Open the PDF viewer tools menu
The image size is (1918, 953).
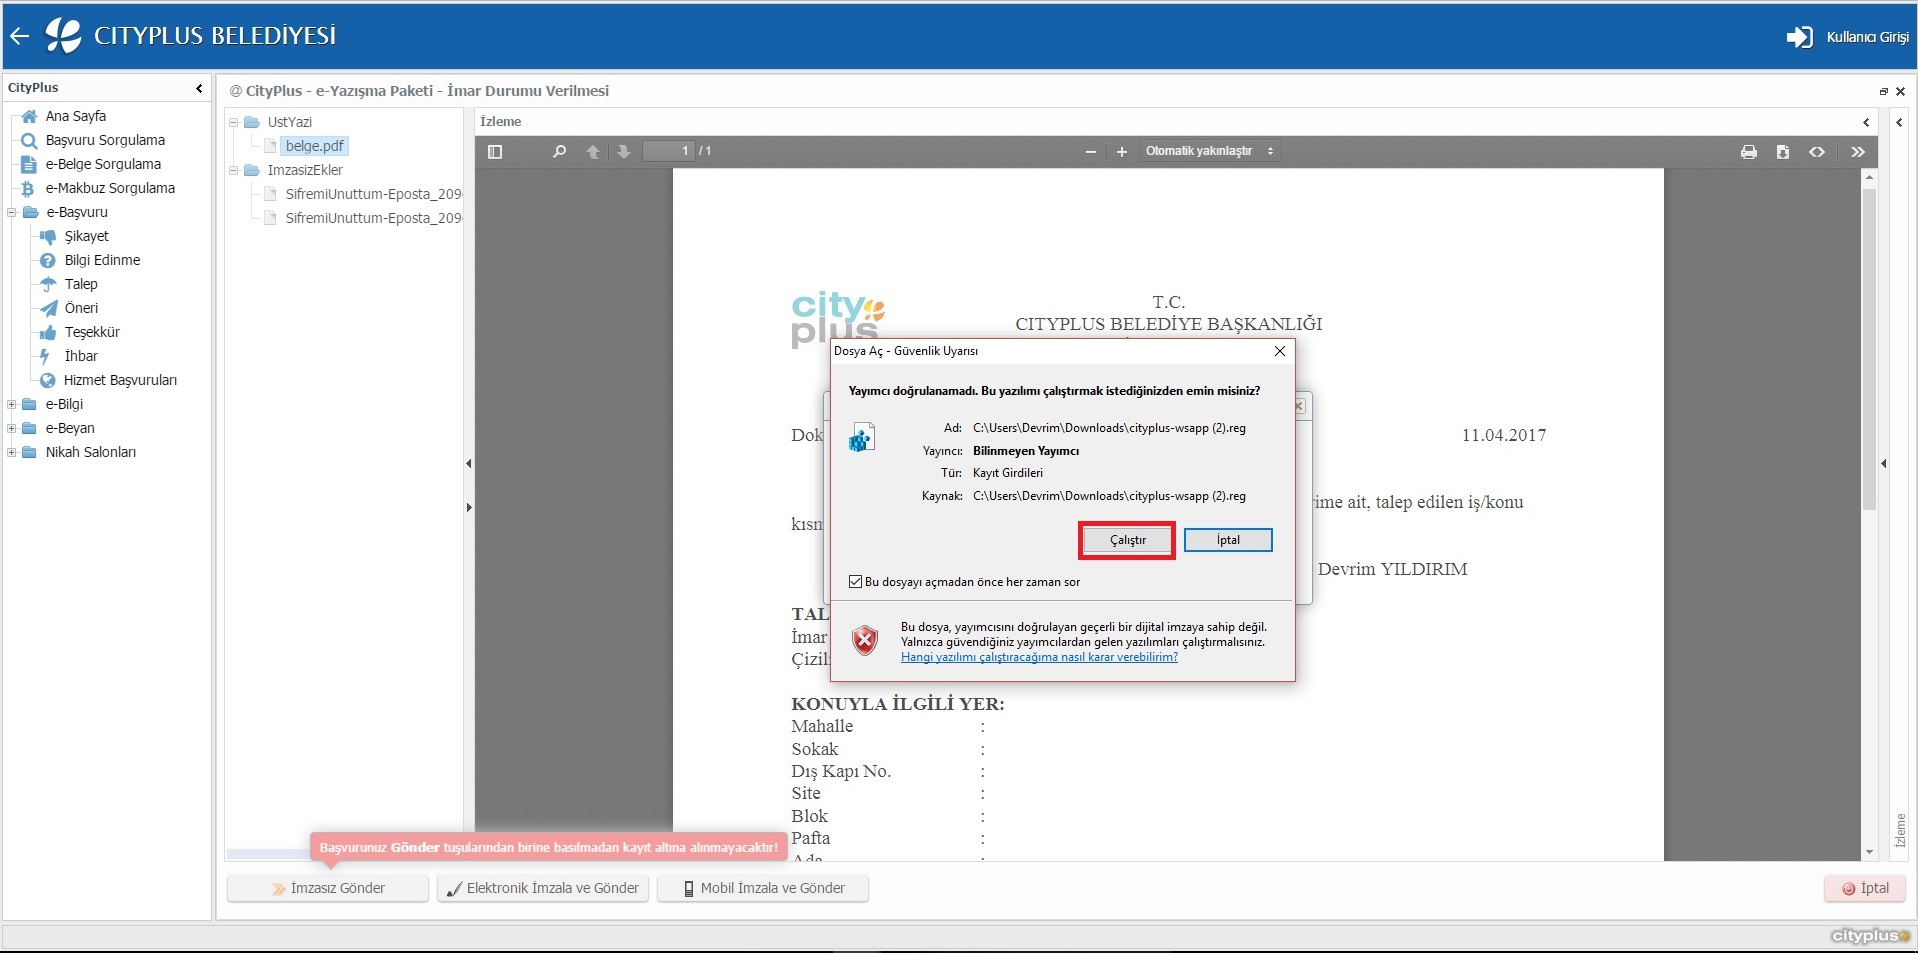1858,152
